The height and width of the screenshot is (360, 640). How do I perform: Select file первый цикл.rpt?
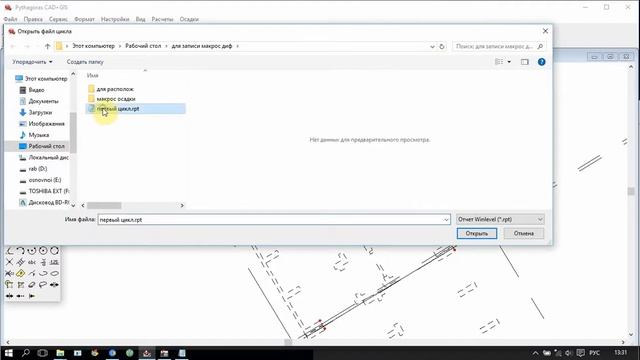[135, 109]
